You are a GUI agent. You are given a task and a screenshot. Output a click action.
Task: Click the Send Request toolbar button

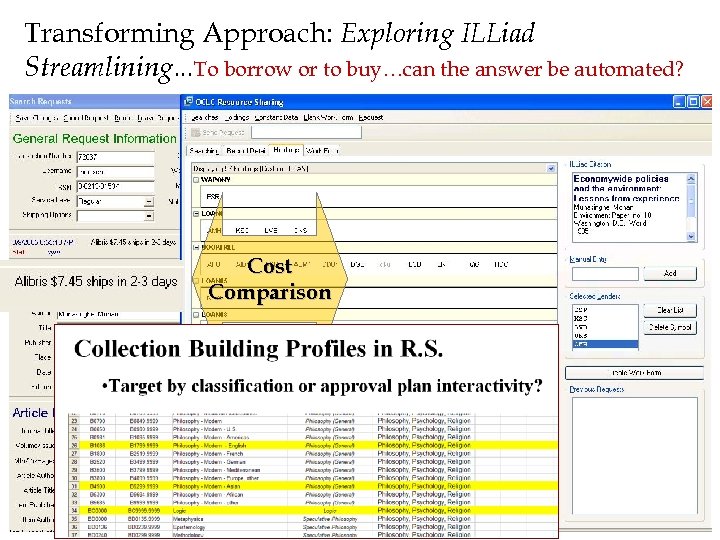coord(218,133)
